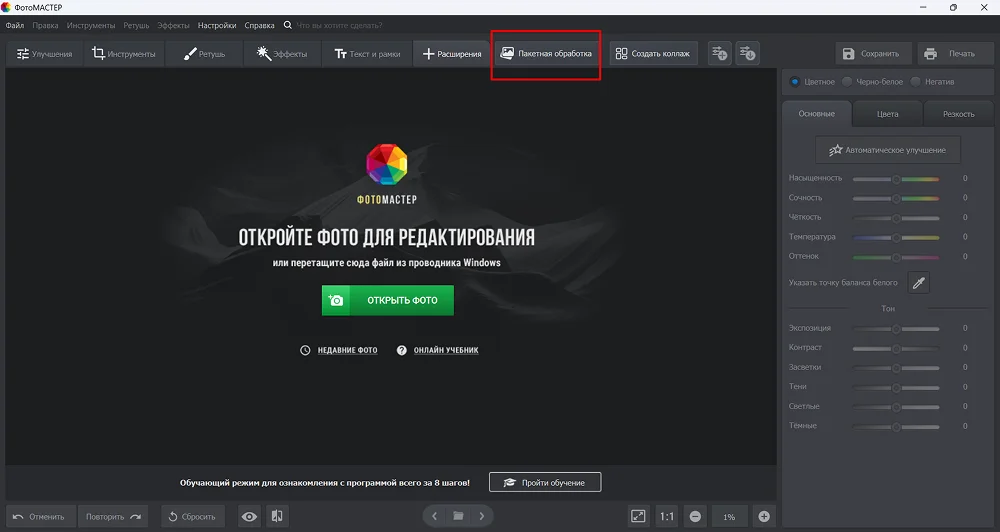1000x532 pixels.
Task: Open the Эффекты tab
Action: coord(282,54)
